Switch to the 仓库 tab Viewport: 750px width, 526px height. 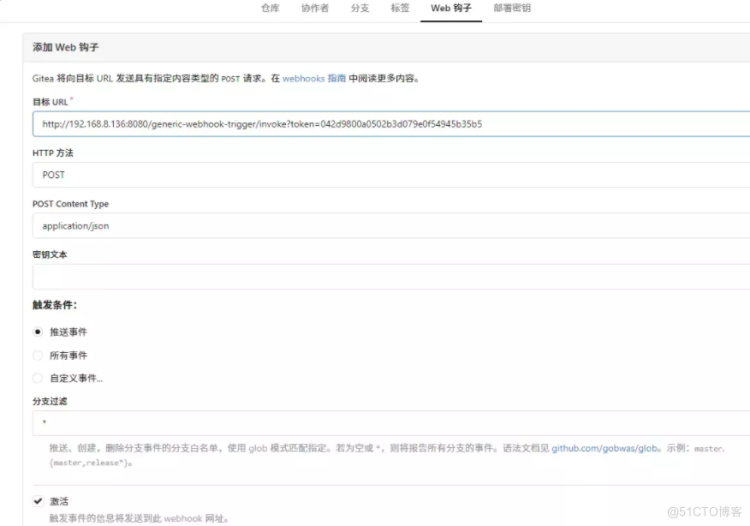270,8
